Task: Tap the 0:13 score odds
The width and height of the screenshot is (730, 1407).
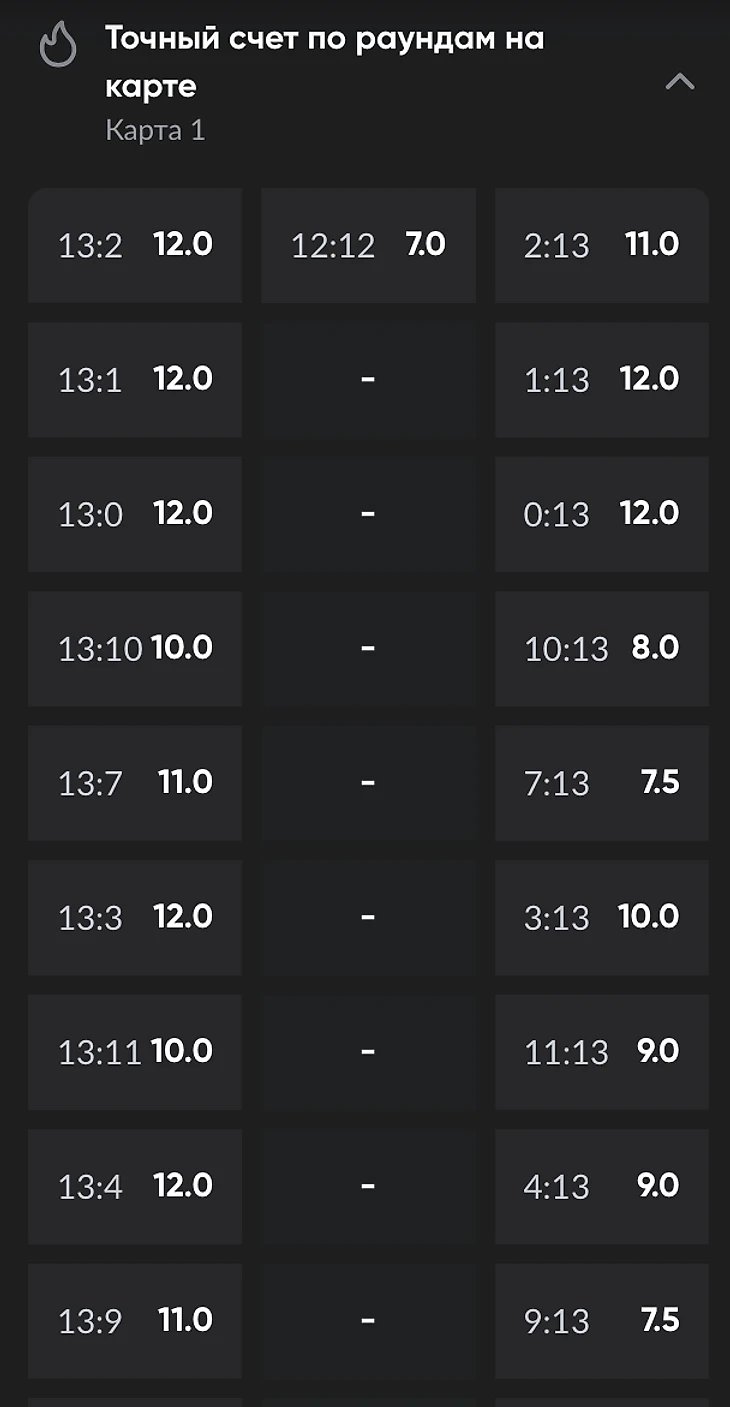Action: 601,514
